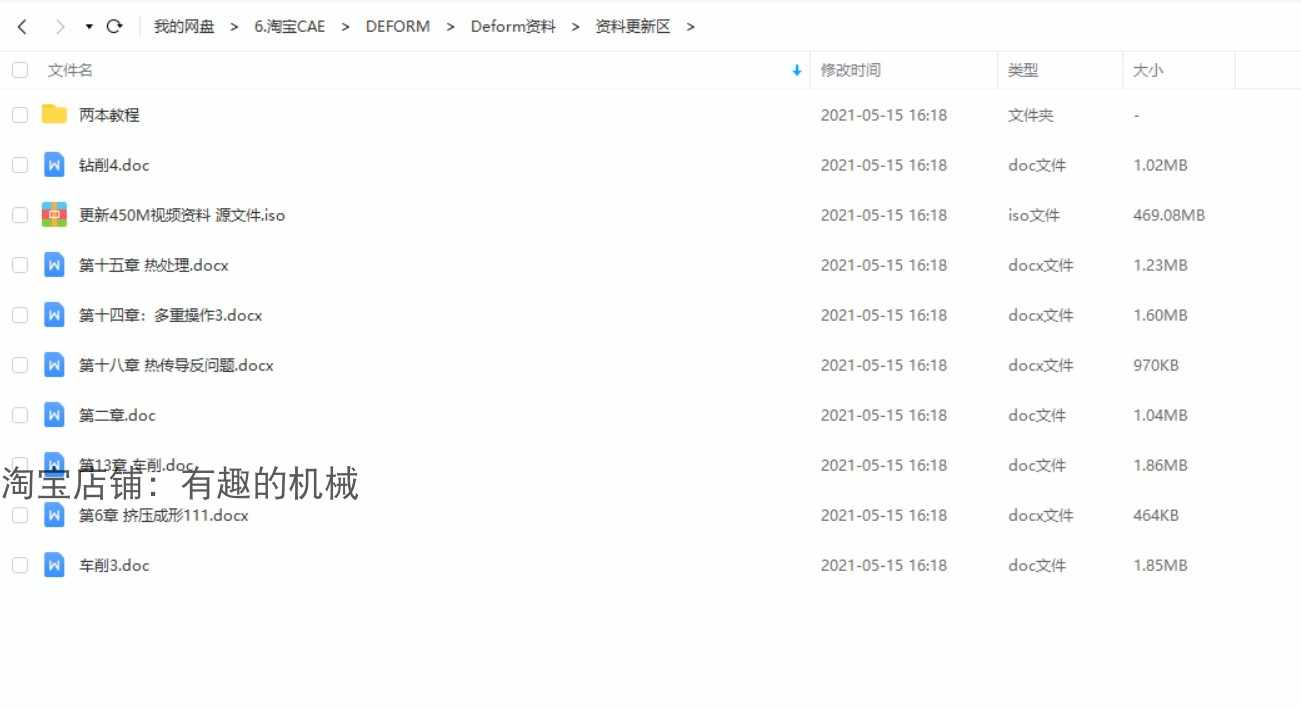Check the box for 更新450M视频资料 源文件.iso
The height and width of the screenshot is (709, 1301).
(20, 215)
